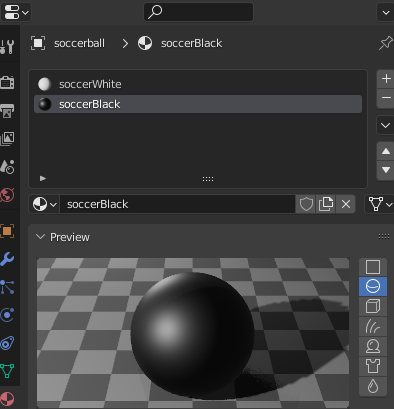Open the View Layer properties tab
This screenshot has width=394, height=409.
tap(7, 138)
